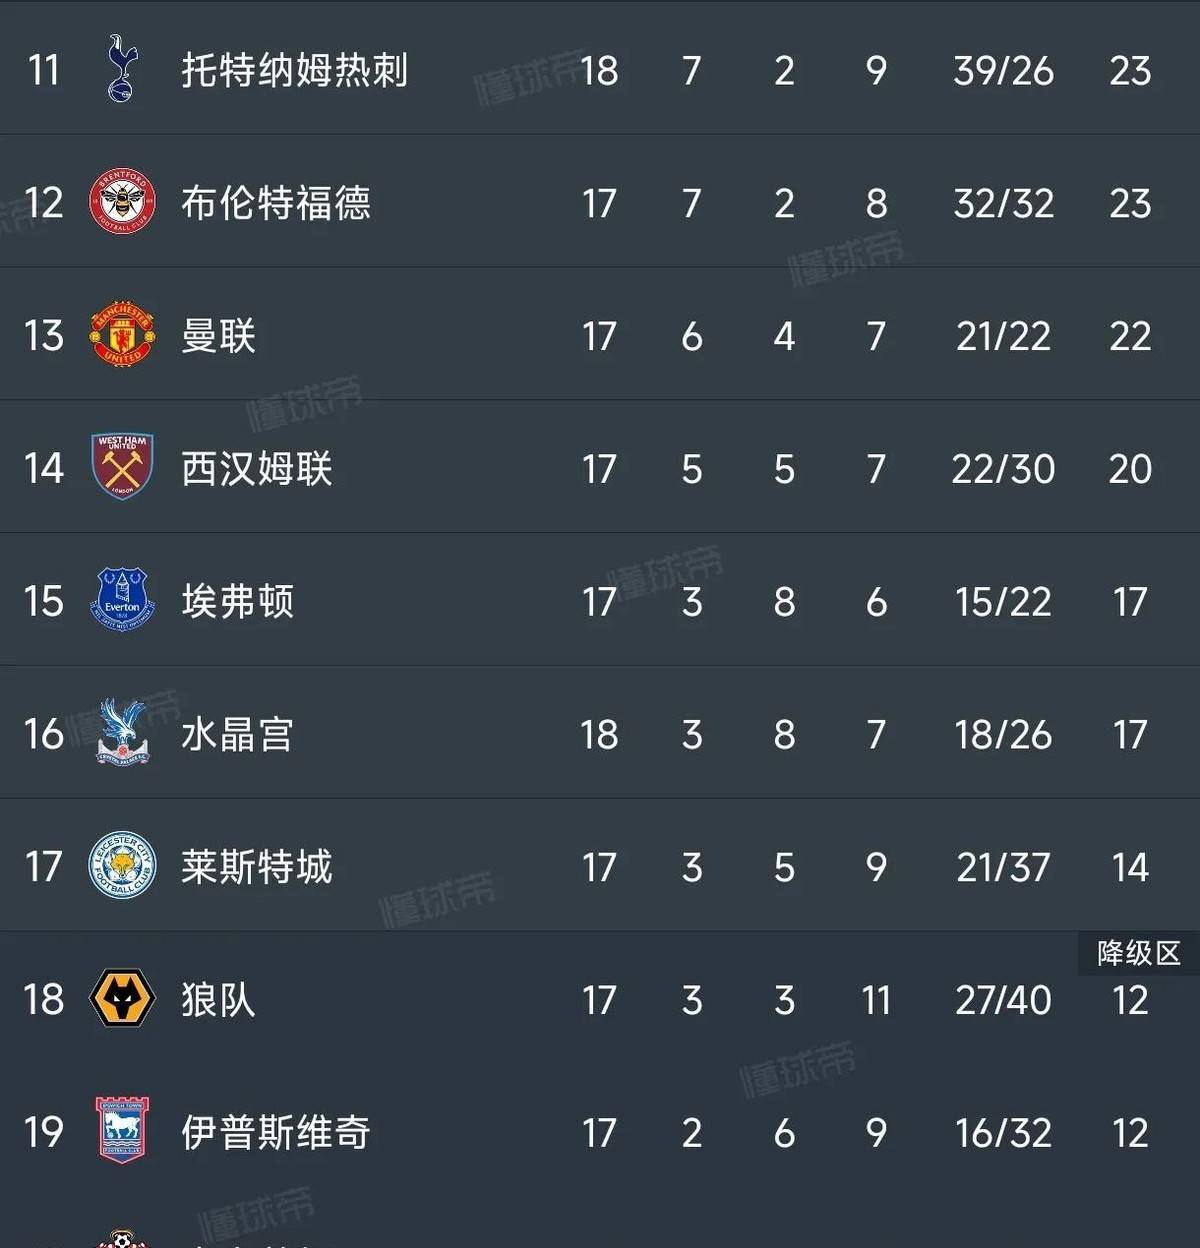This screenshot has height=1248, width=1200.
Task: Select the 埃弗顿 row points total 17
Action: (x=1130, y=601)
